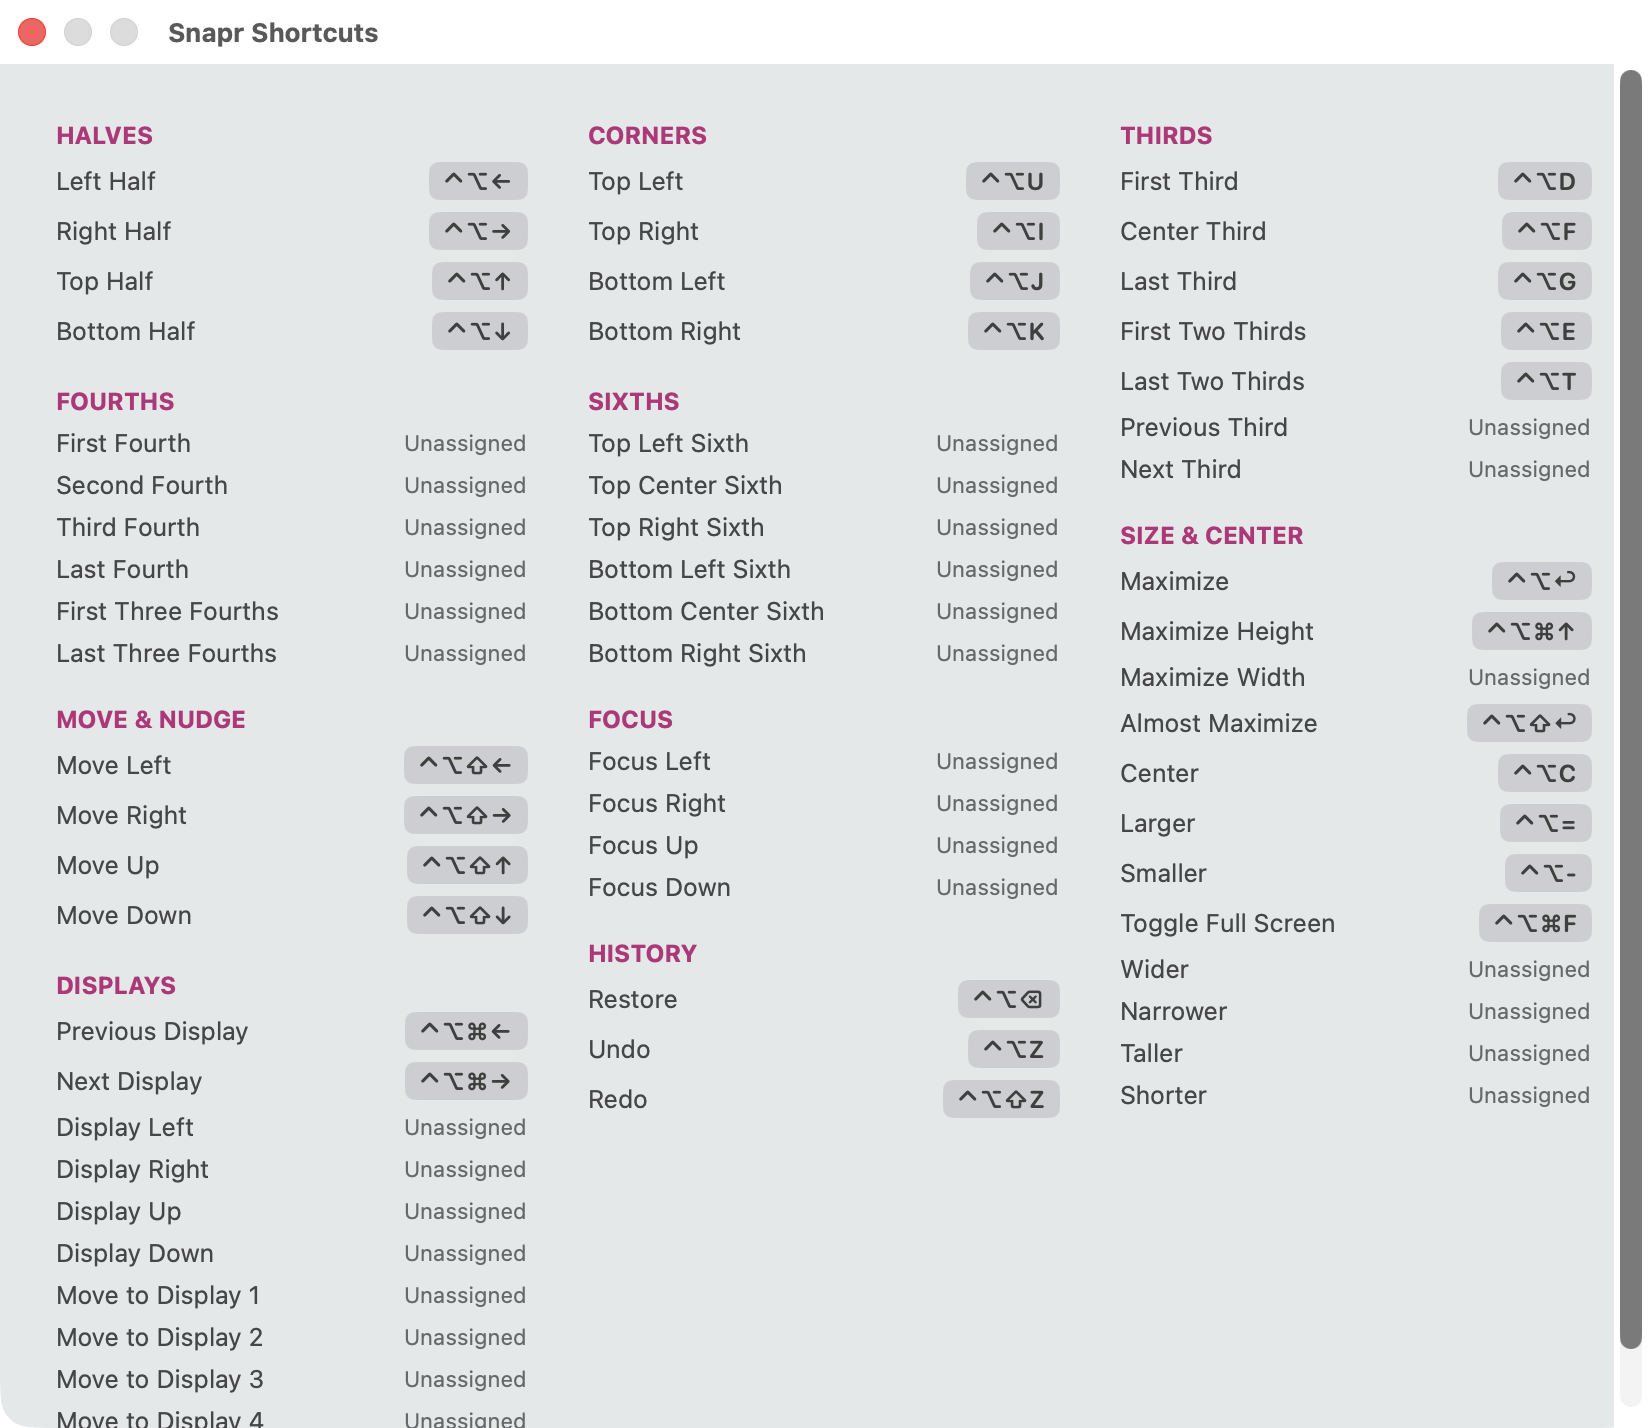
Task: Click Unassigned next to First Fourth
Action: (x=465, y=443)
